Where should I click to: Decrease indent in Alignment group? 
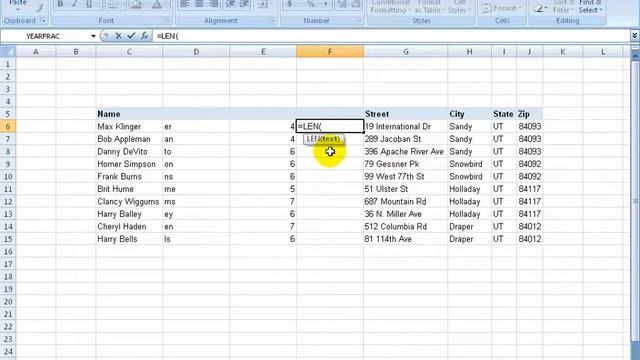tap(230, 4)
